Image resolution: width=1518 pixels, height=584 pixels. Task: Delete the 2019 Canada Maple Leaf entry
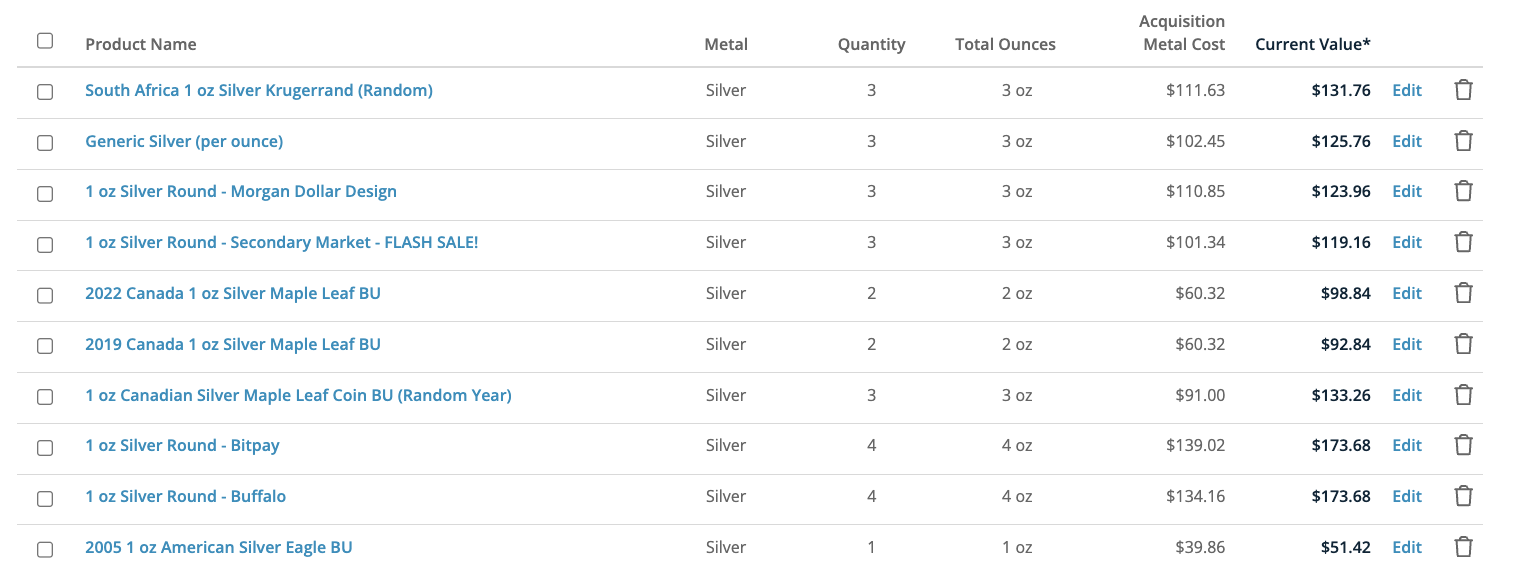coord(1463,344)
